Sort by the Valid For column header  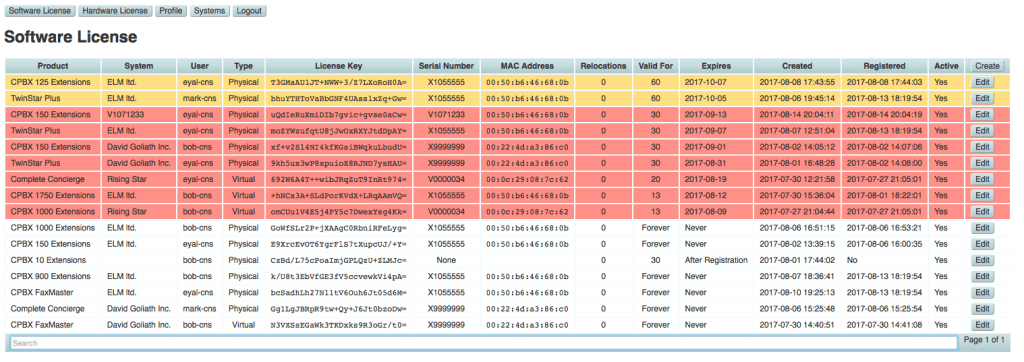click(x=656, y=66)
